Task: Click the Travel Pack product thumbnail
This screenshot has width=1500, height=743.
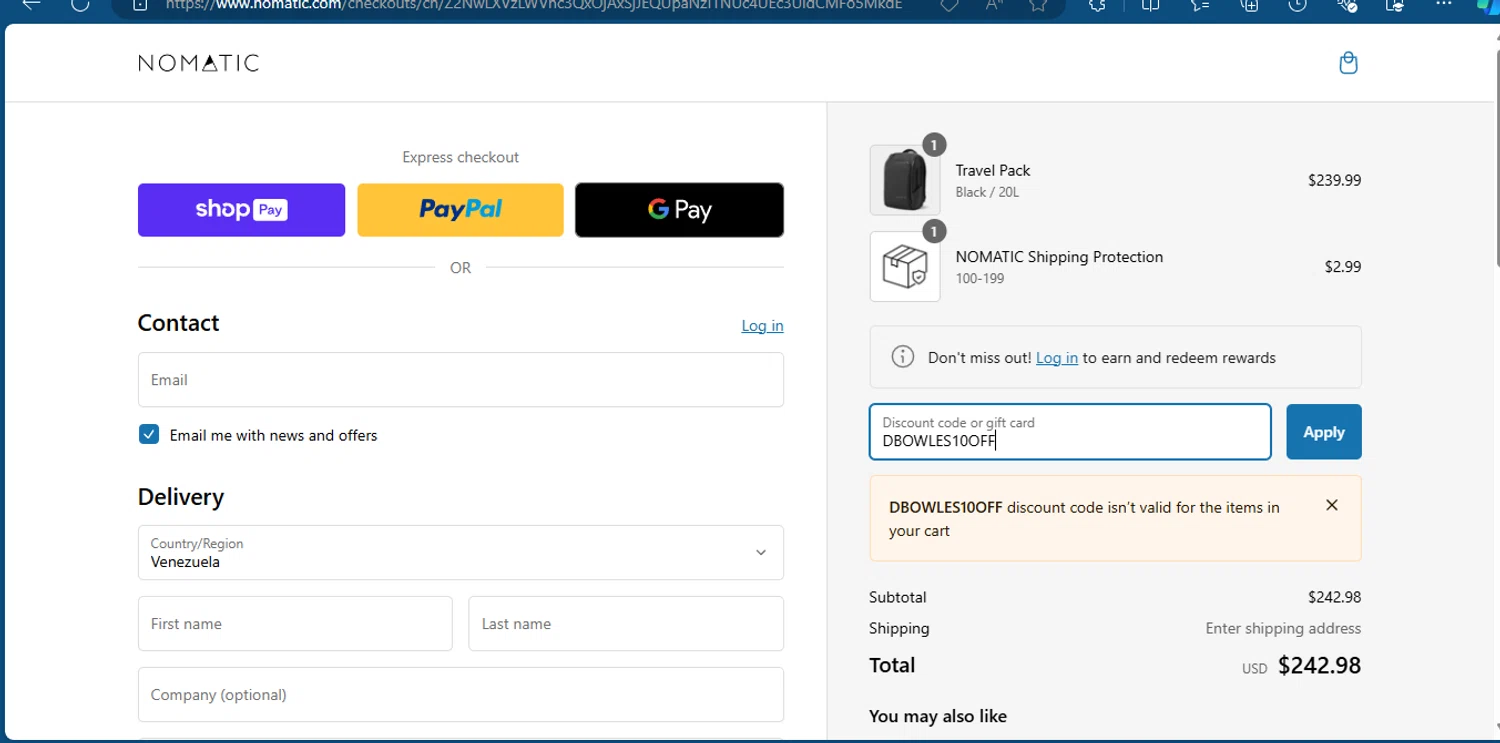Action: [x=905, y=180]
